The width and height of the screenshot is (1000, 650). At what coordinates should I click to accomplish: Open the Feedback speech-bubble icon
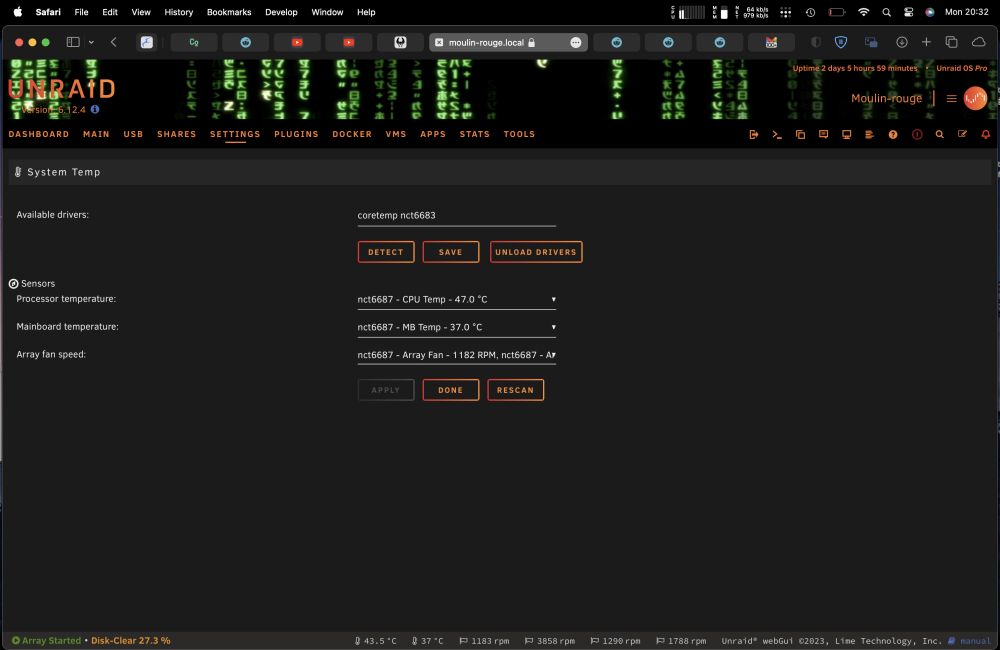tap(823, 135)
